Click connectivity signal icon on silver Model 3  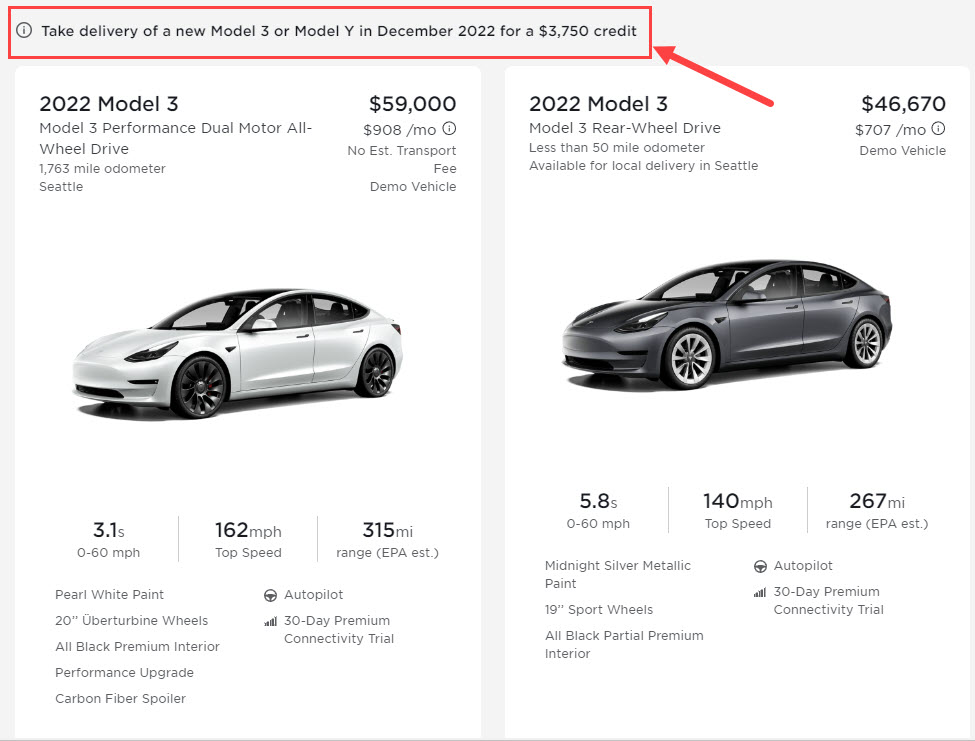[760, 592]
